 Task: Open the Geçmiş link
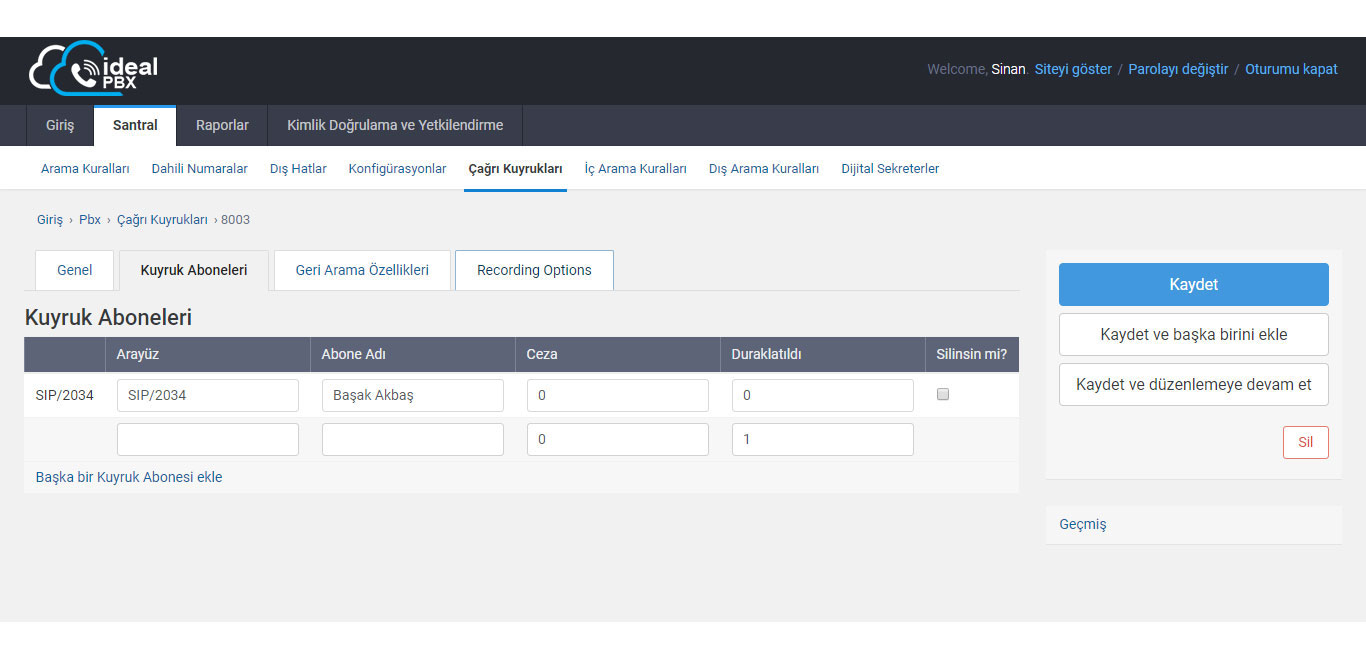tap(1083, 524)
